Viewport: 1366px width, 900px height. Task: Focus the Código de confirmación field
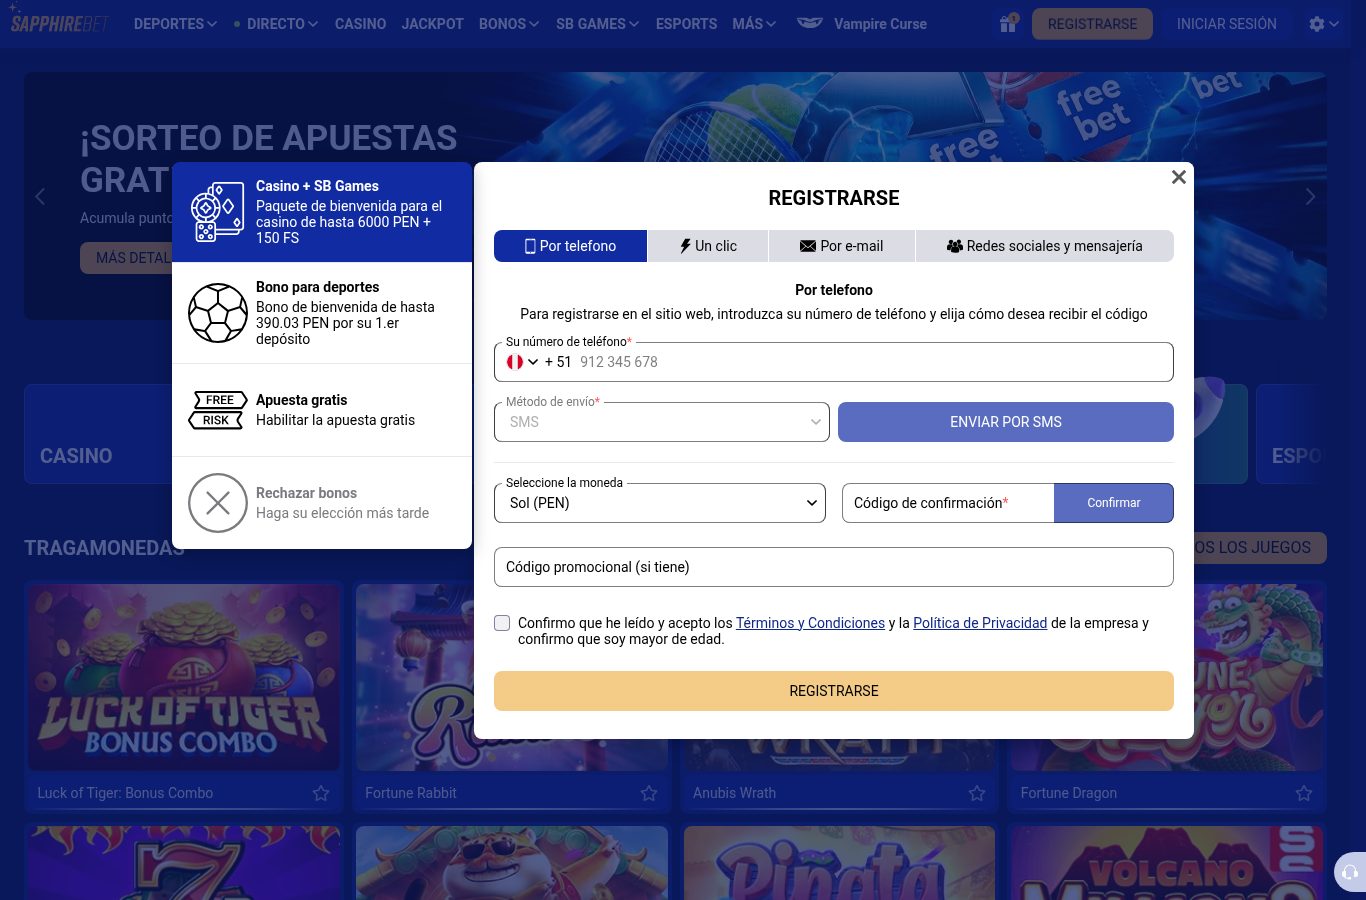click(x=948, y=503)
